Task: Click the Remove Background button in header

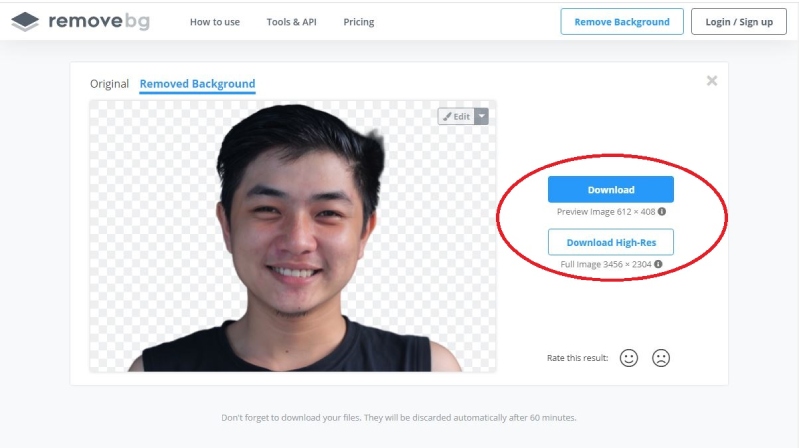Action: tap(622, 21)
